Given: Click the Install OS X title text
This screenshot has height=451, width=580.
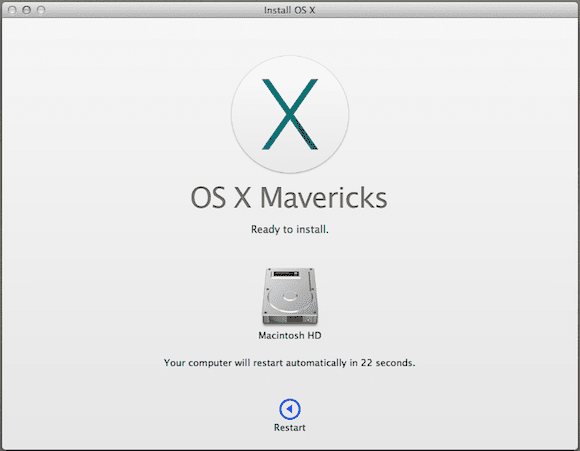Looking at the screenshot, I should (290, 10).
